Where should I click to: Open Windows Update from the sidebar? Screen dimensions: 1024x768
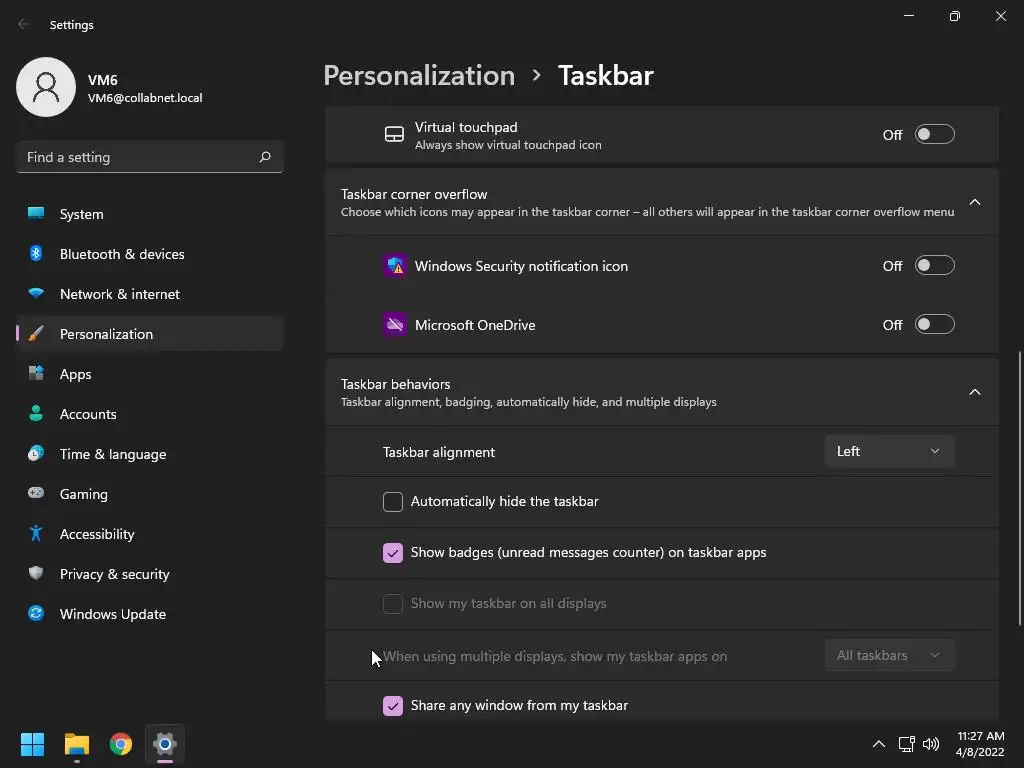coord(112,614)
